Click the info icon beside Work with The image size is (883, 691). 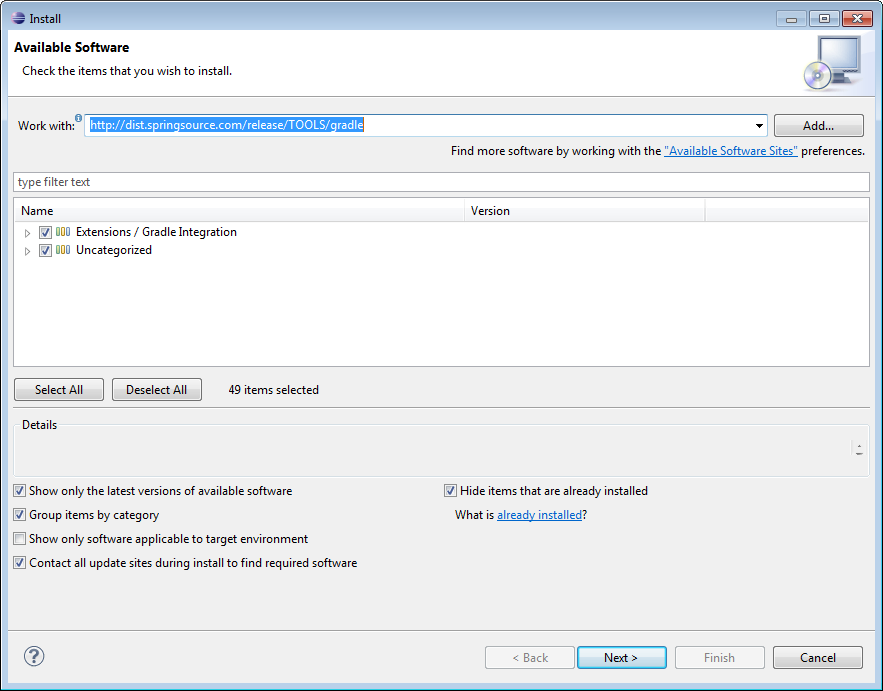(78, 117)
